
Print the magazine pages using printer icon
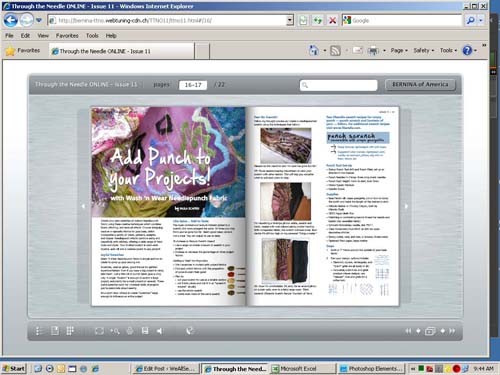pyautogui.click(x=130, y=331)
